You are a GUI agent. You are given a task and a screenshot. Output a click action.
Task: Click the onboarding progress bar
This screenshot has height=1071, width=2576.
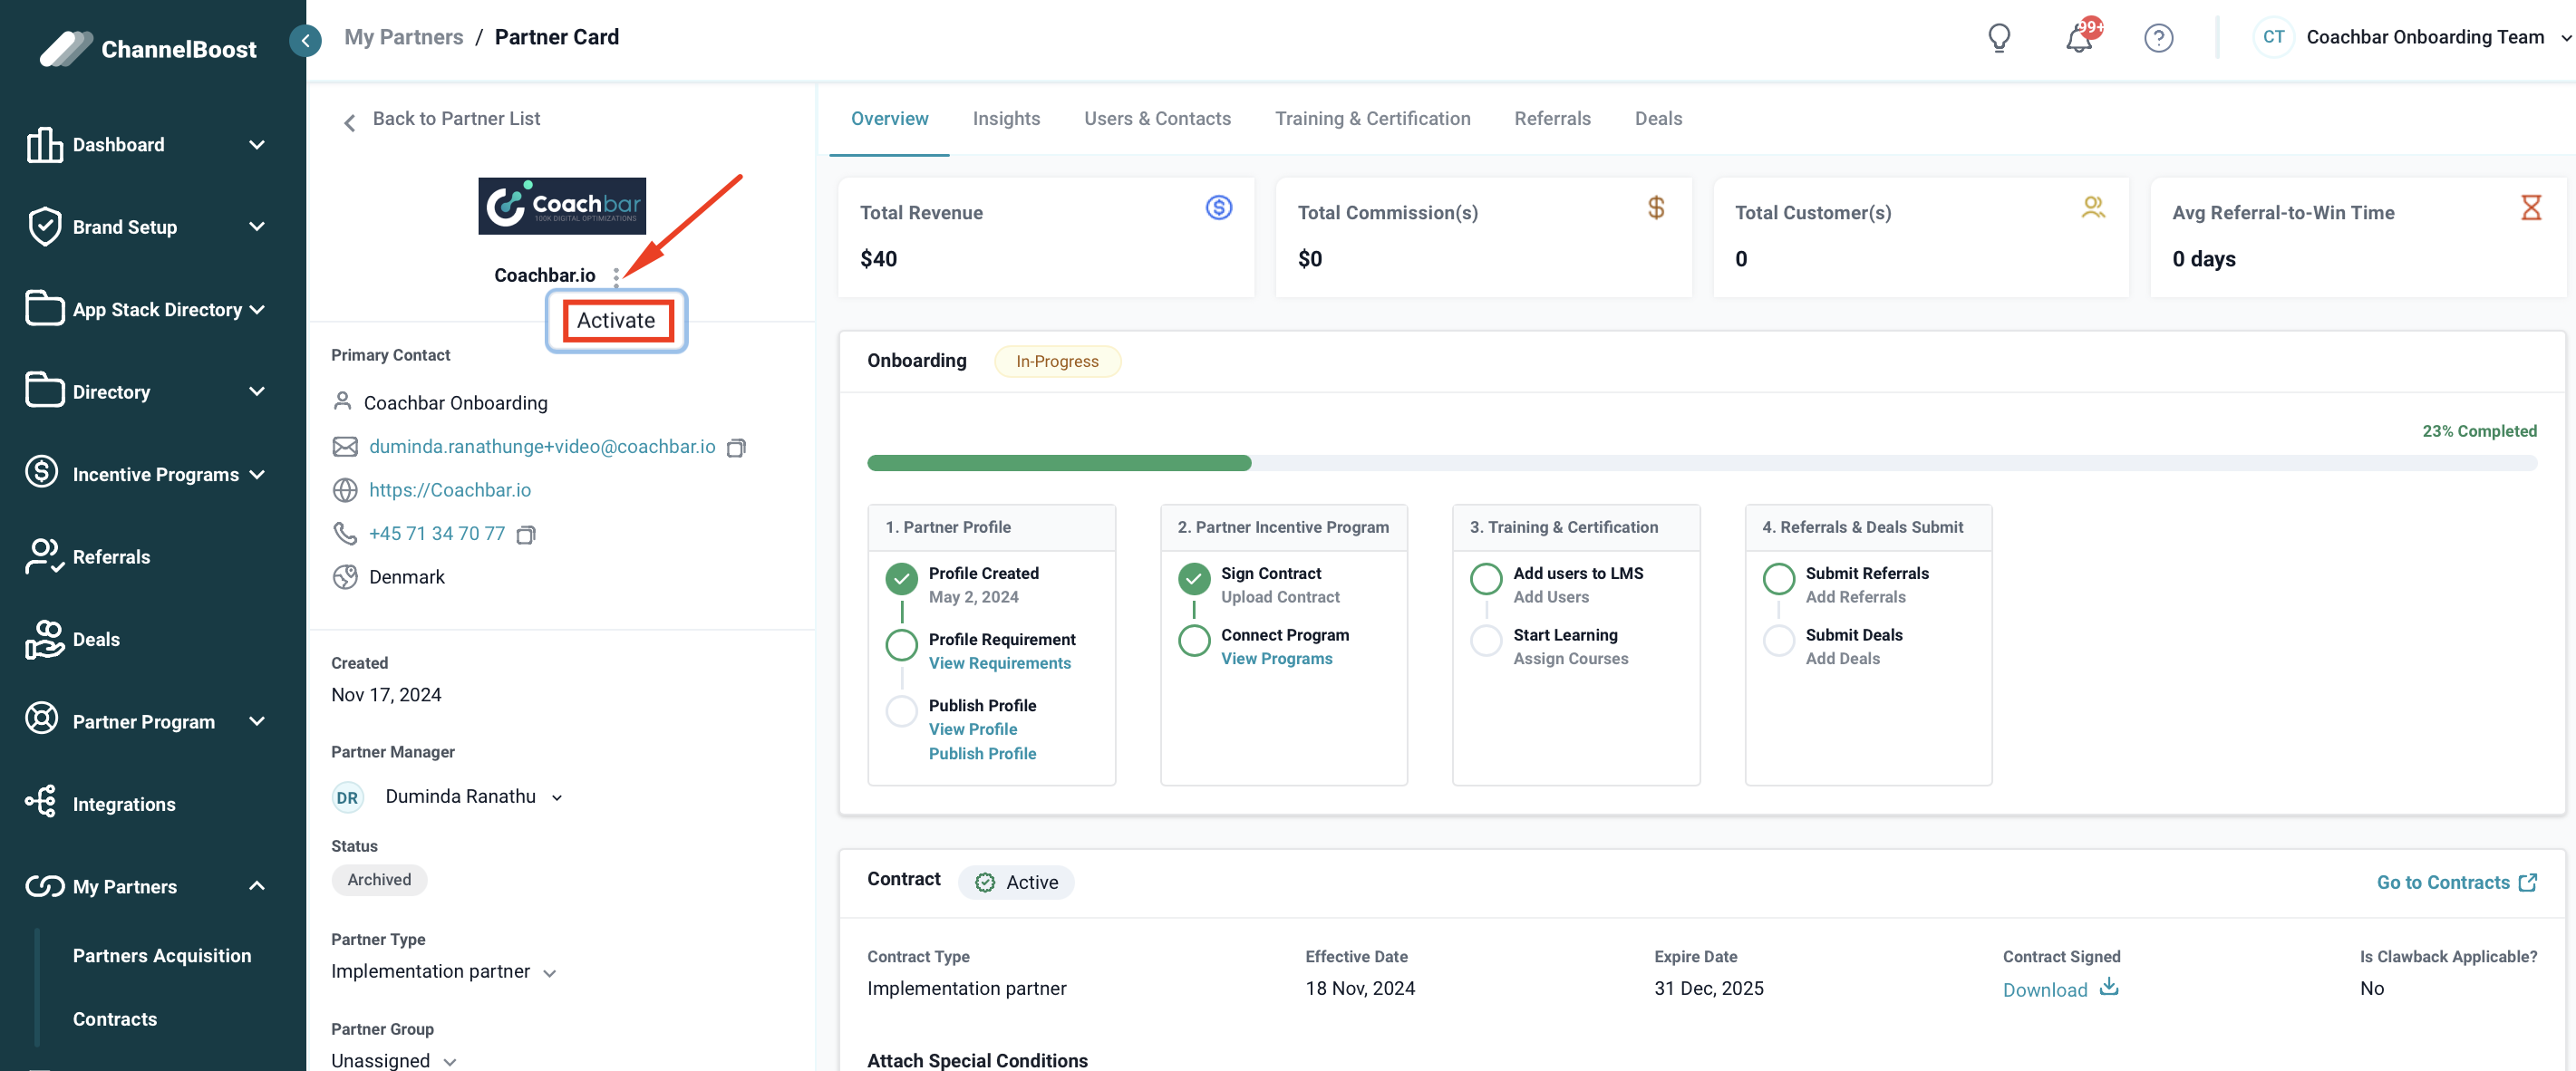click(x=1701, y=463)
